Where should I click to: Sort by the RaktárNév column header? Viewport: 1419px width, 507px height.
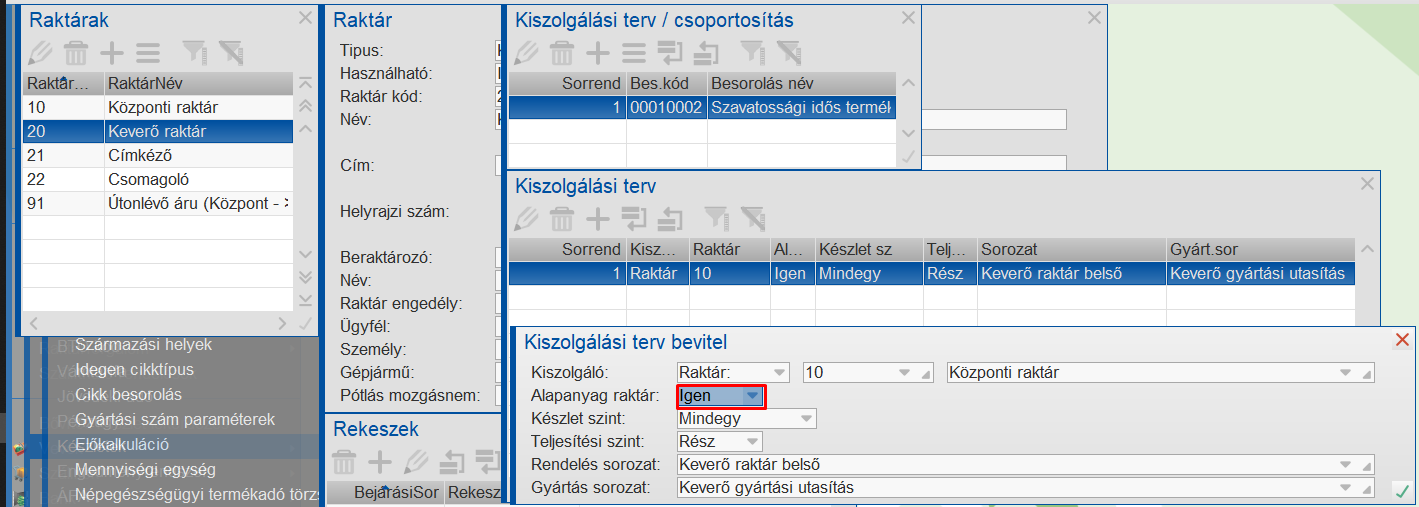click(x=198, y=83)
